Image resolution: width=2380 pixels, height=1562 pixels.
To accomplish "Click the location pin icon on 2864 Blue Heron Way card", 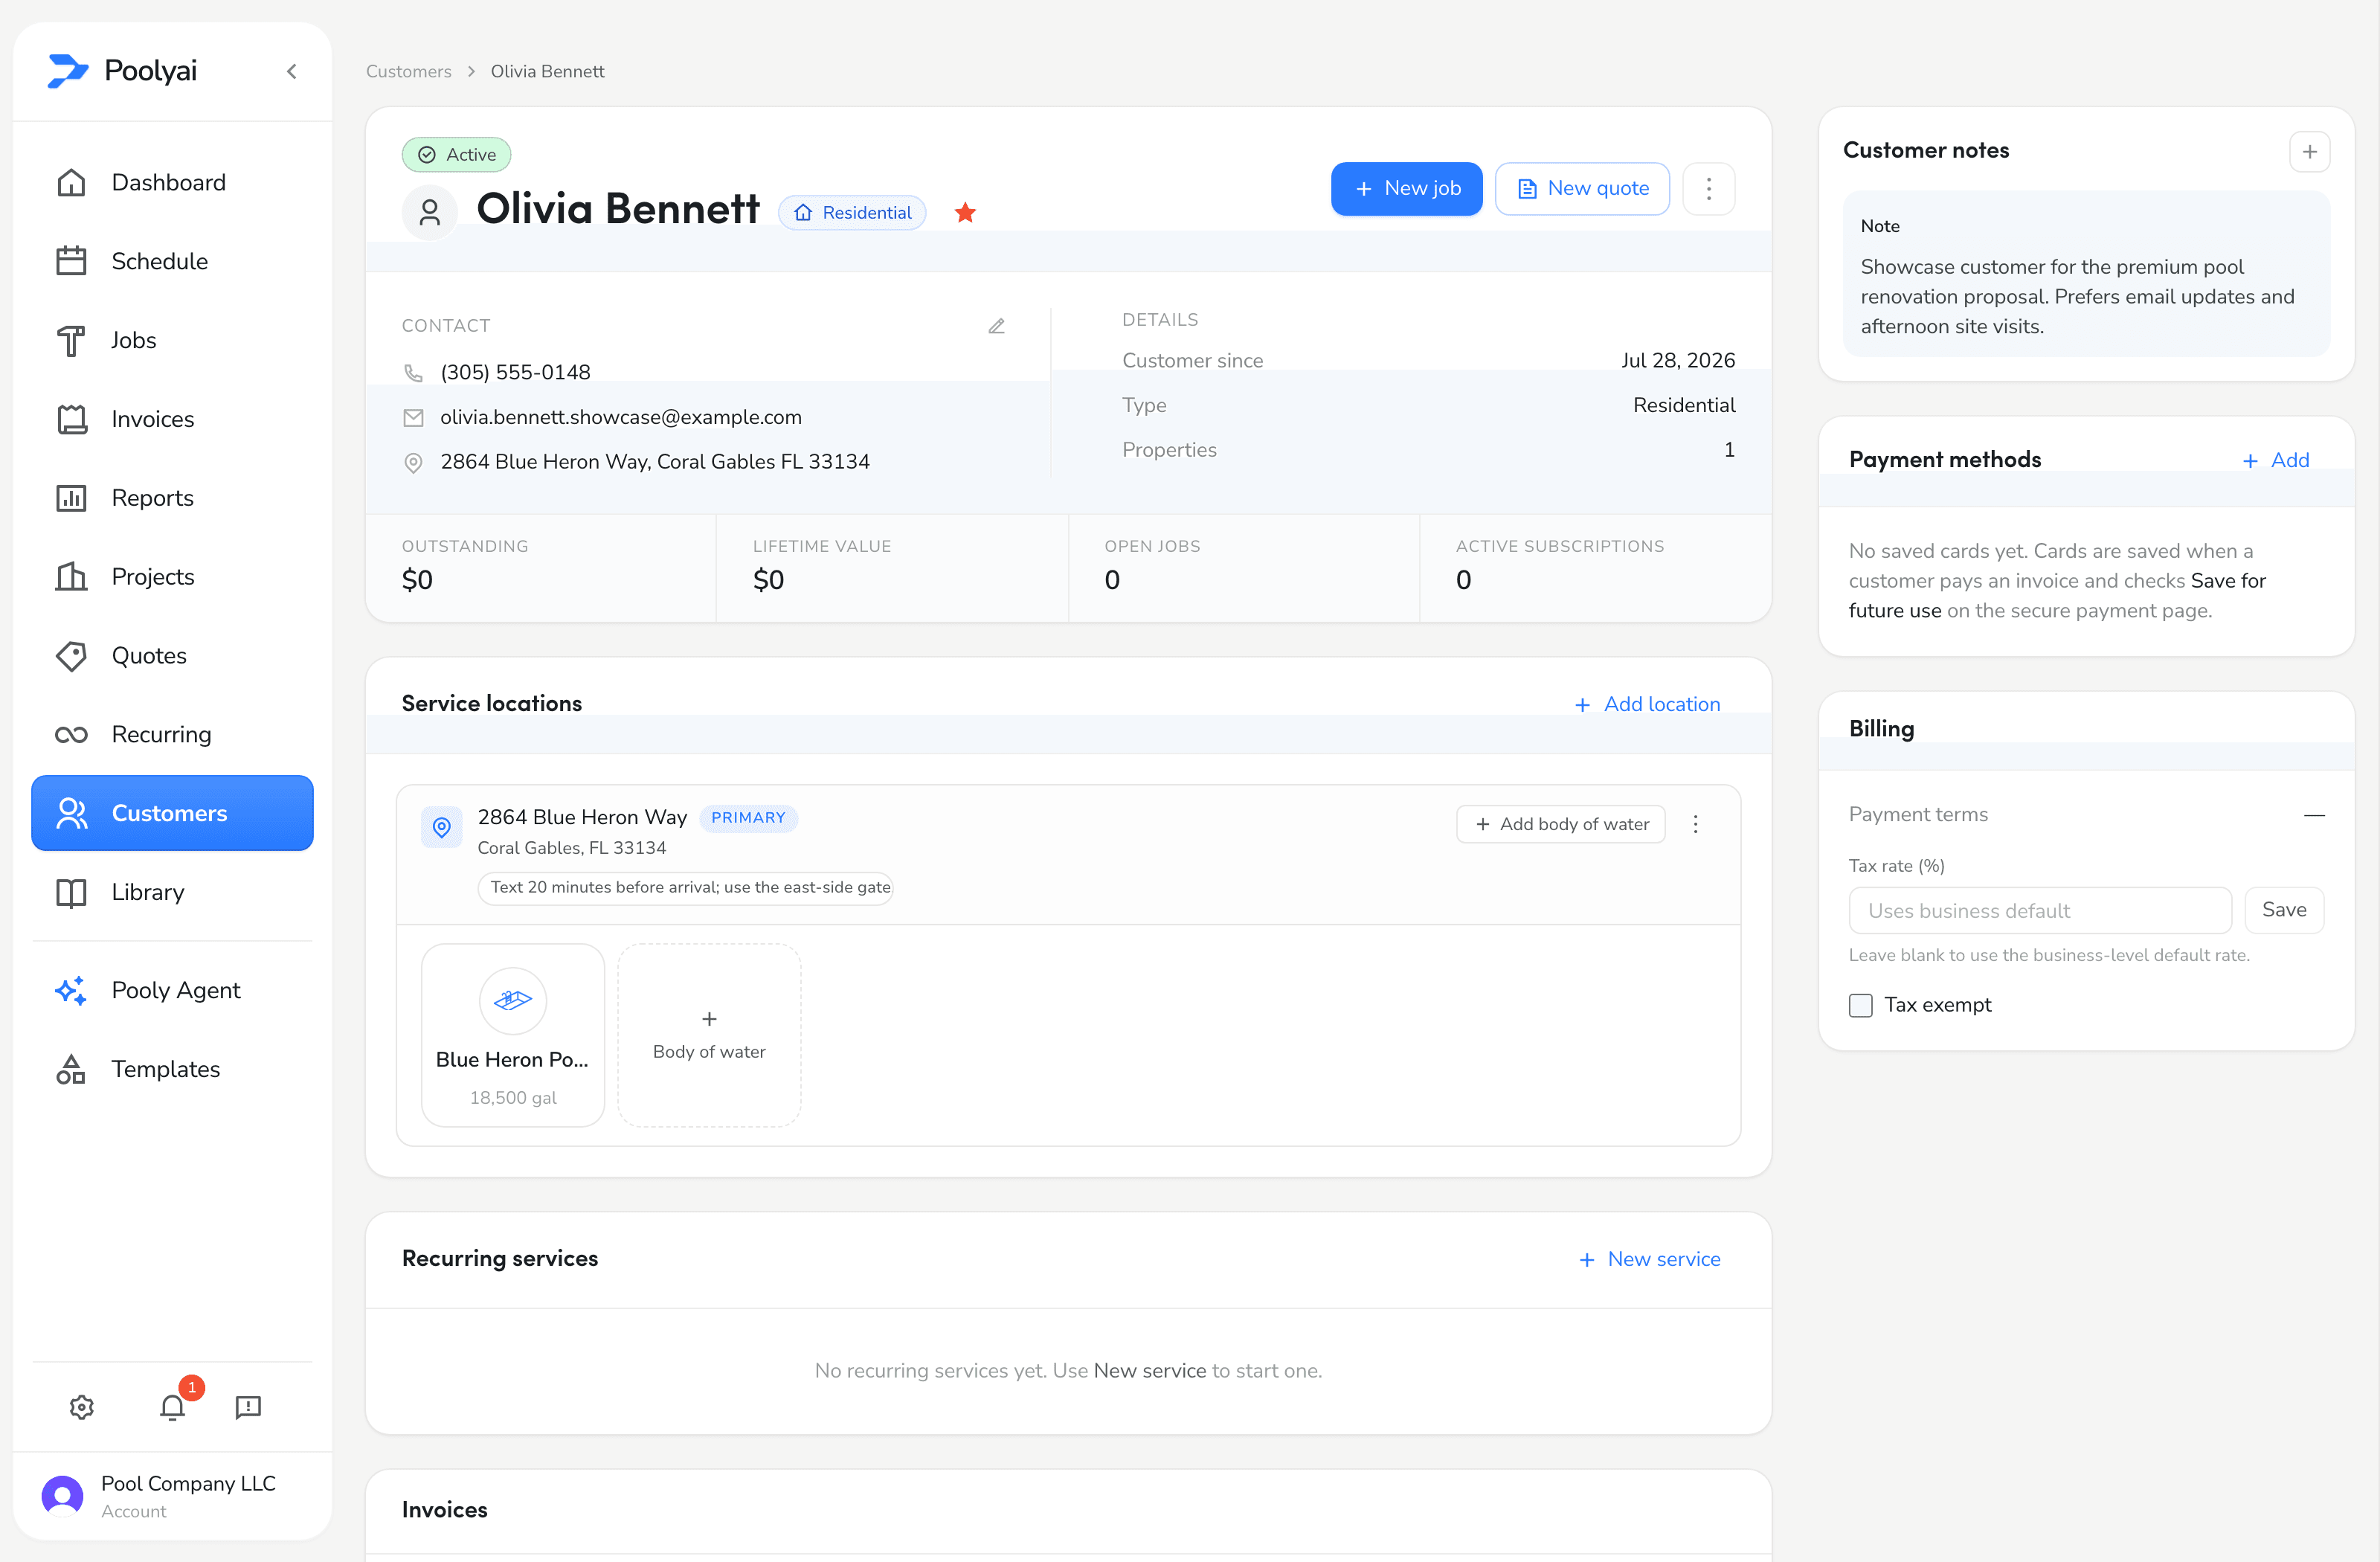I will [441, 827].
